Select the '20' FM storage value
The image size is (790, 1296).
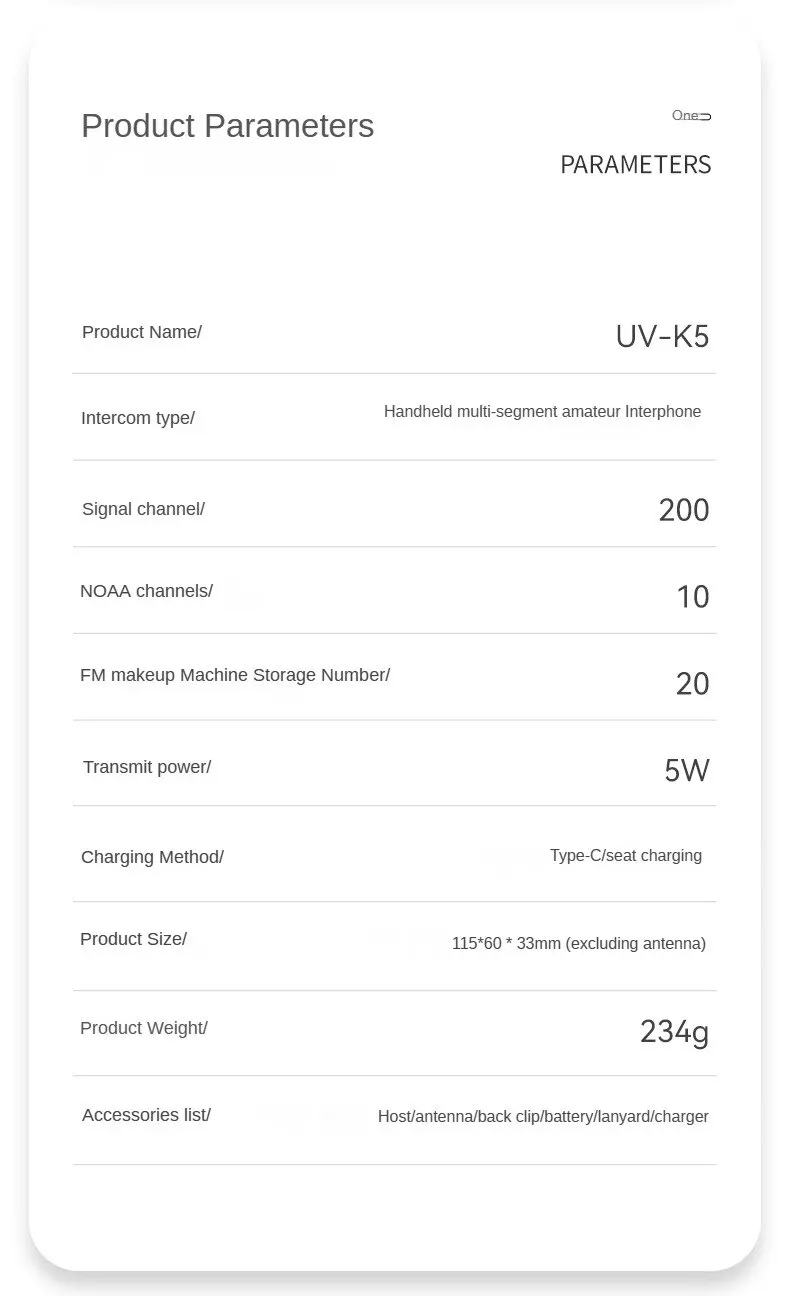point(693,684)
